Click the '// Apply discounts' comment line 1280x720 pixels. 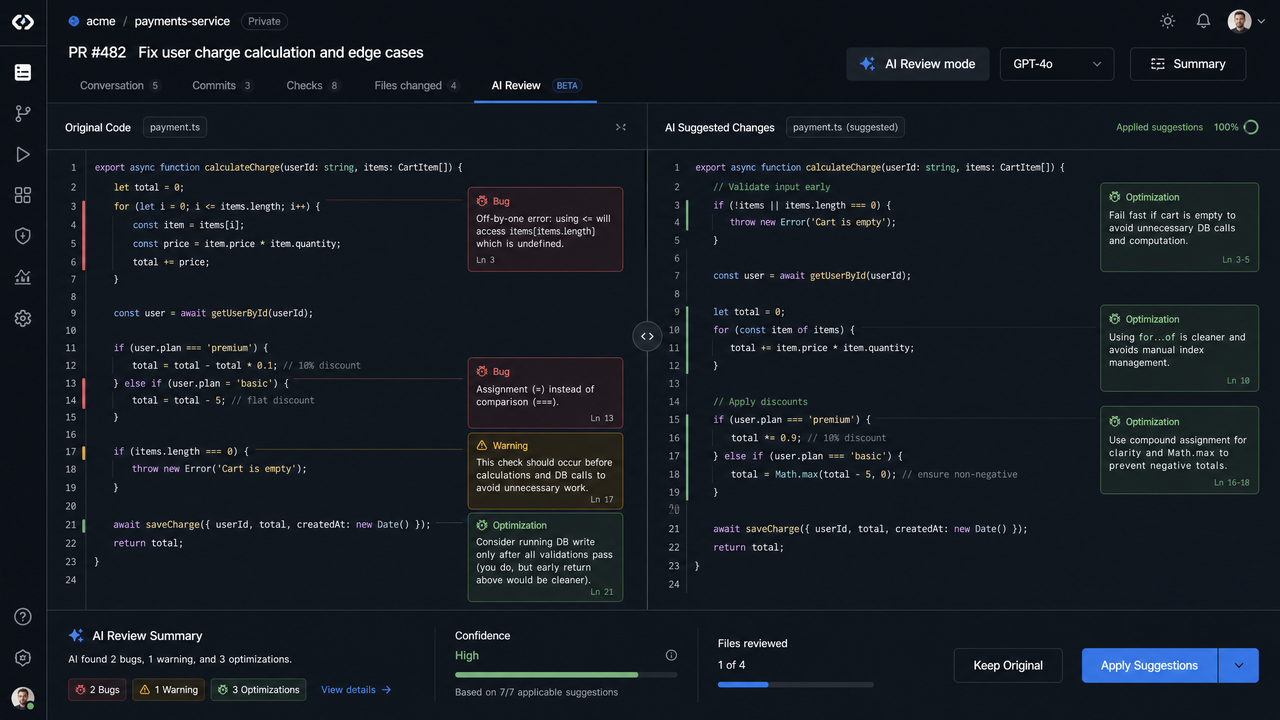coord(760,402)
